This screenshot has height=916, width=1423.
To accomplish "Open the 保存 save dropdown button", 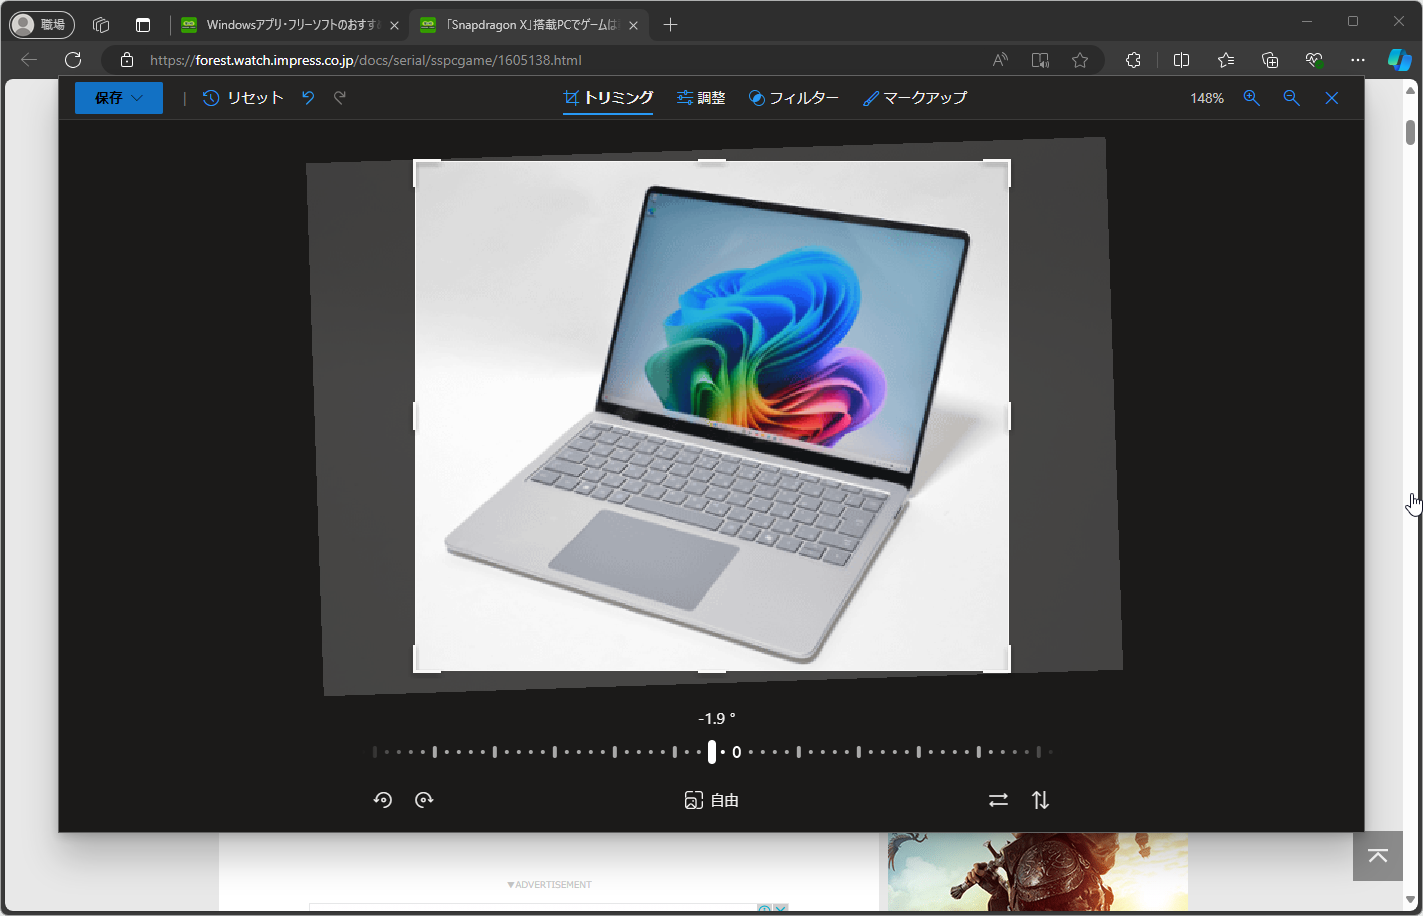I will [119, 98].
